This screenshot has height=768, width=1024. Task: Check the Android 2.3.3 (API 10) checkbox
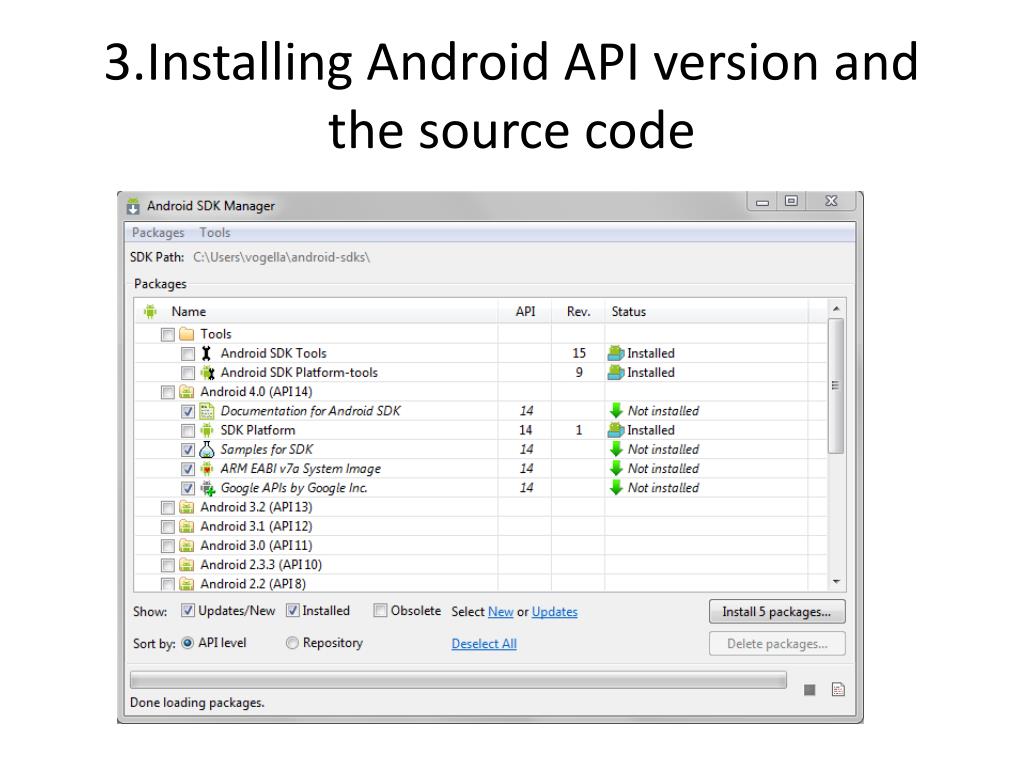coord(168,565)
